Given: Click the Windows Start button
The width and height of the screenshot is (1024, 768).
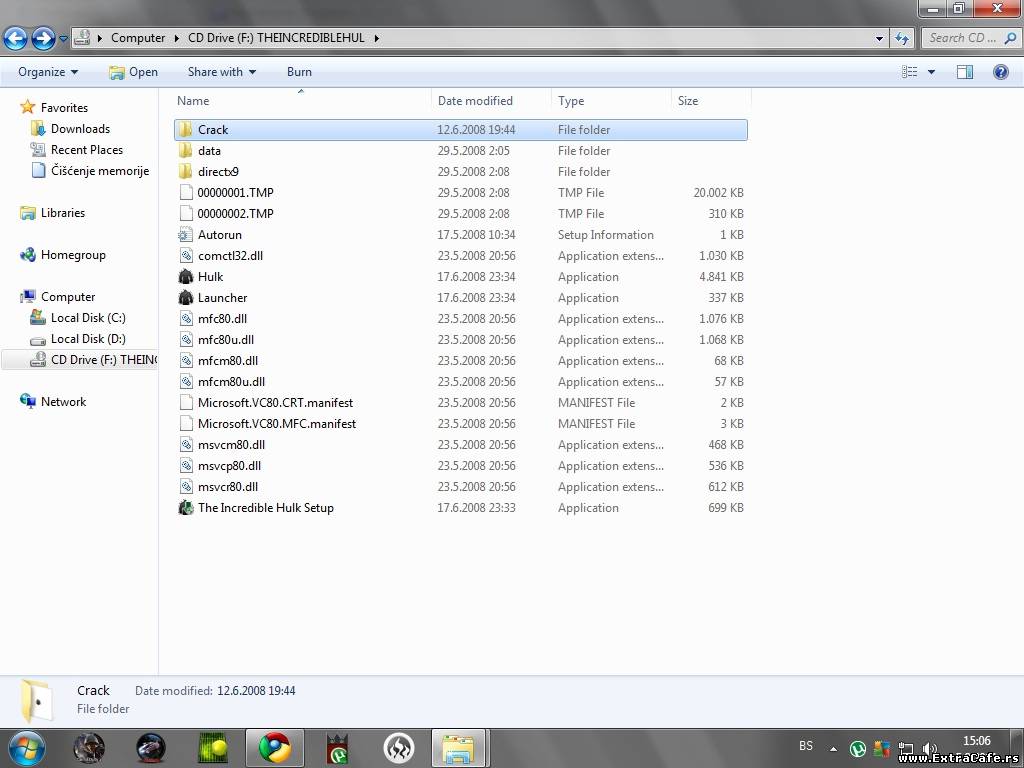Looking at the screenshot, I should 27,748.
